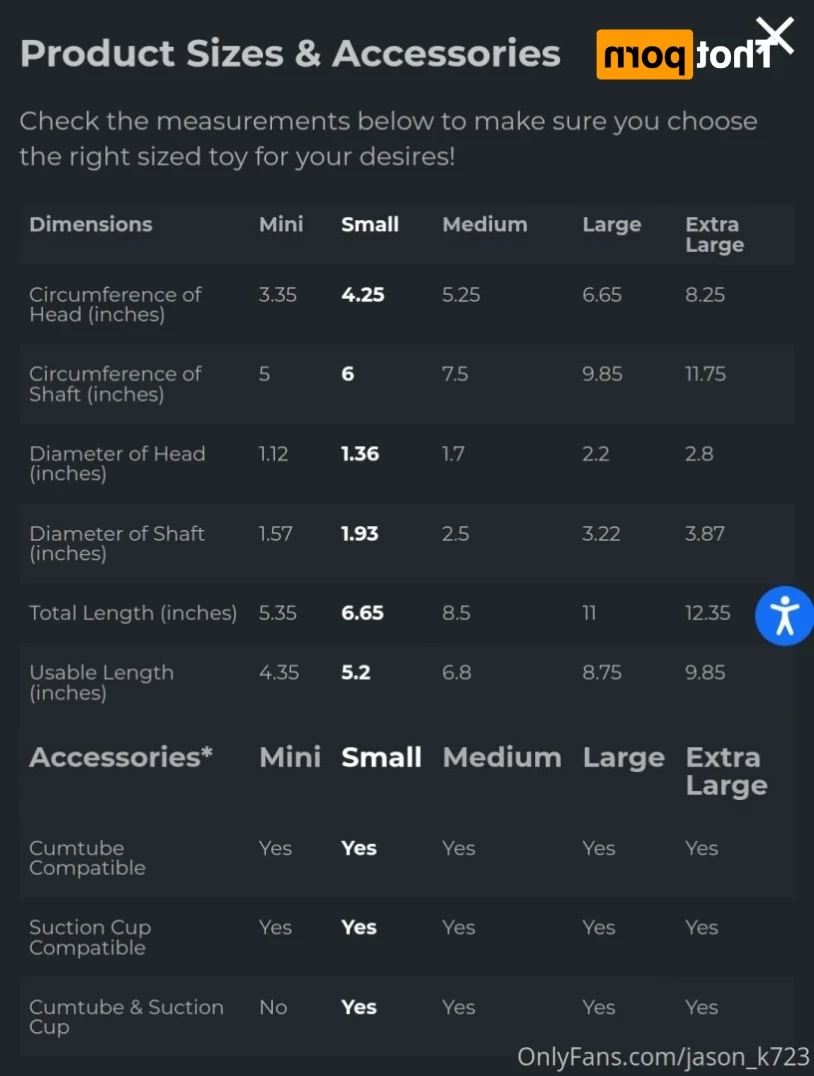Click the Usable Length row label
Image resolution: width=814 pixels, height=1076 pixels.
pos(102,682)
